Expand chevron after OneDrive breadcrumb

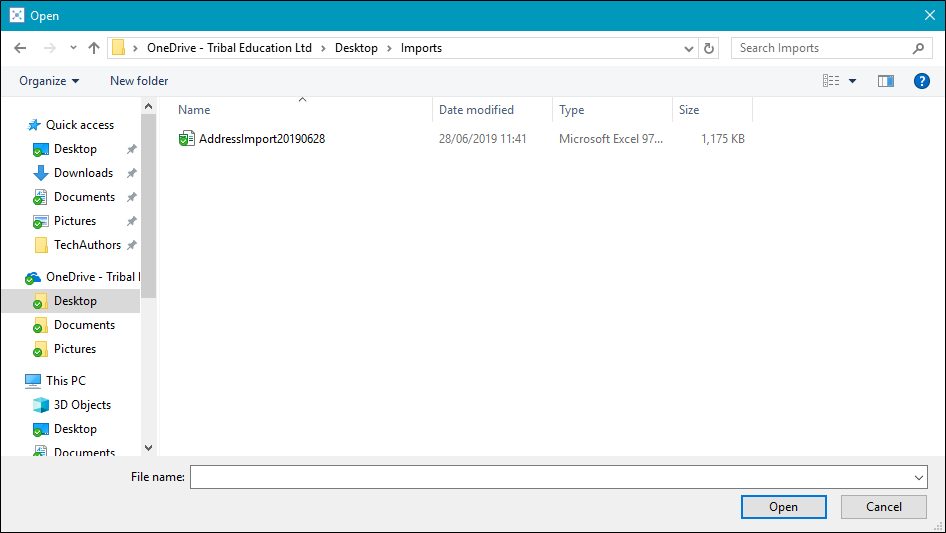(323, 48)
